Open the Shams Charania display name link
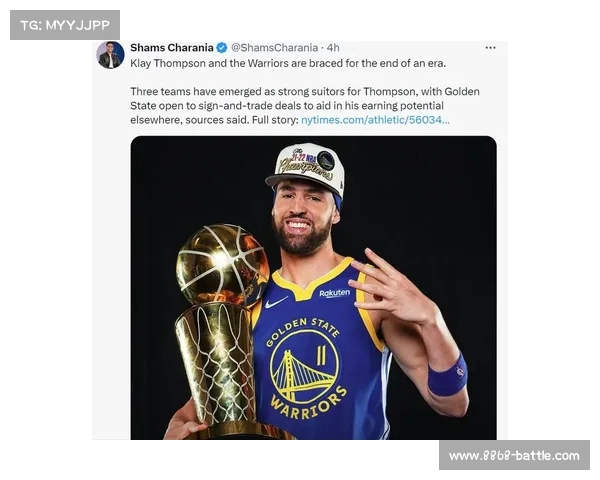 (172, 47)
